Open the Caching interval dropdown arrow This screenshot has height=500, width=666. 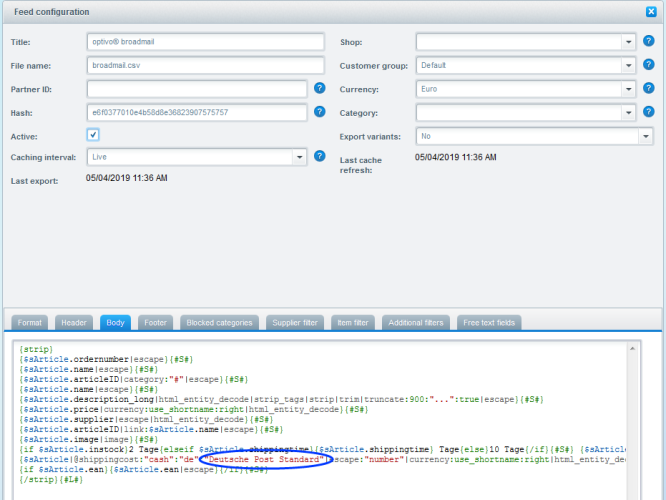(299, 157)
